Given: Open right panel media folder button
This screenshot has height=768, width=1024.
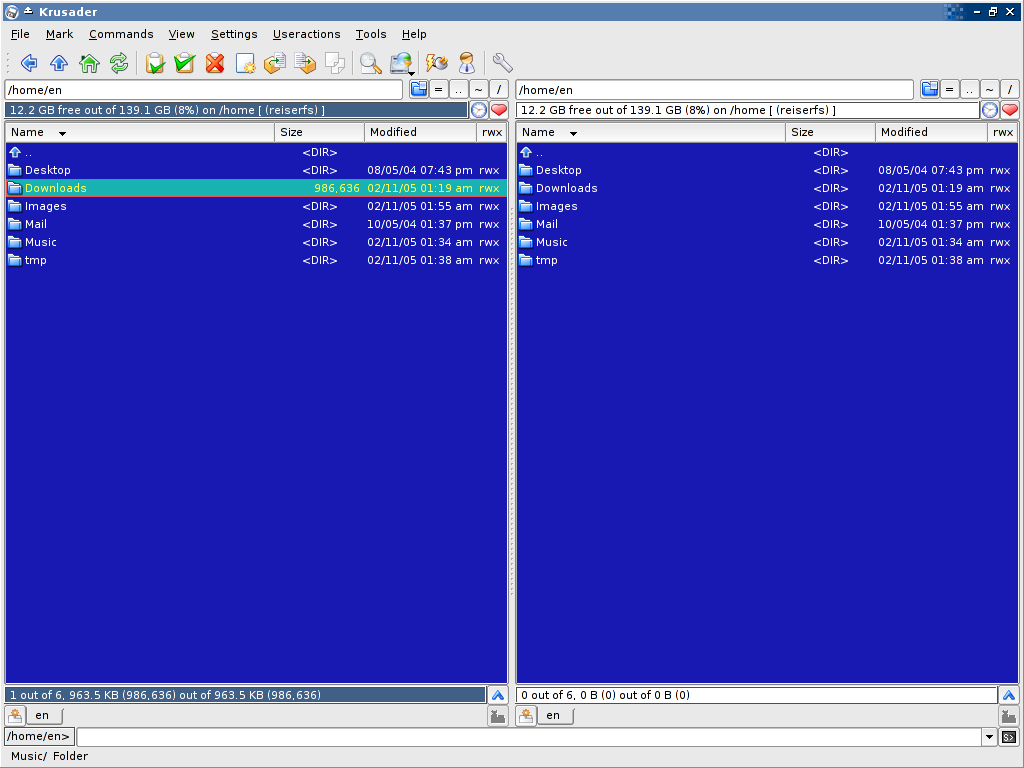Looking at the screenshot, I should coord(929,89).
